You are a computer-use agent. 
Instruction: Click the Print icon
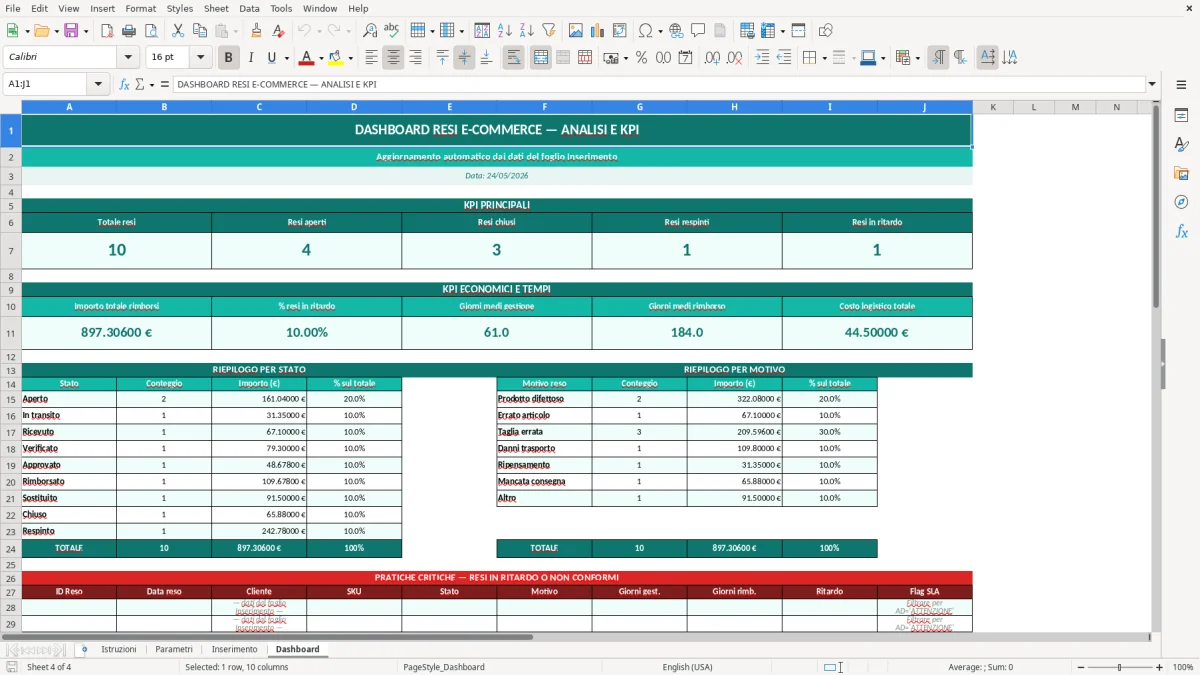[x=129, y=31]
